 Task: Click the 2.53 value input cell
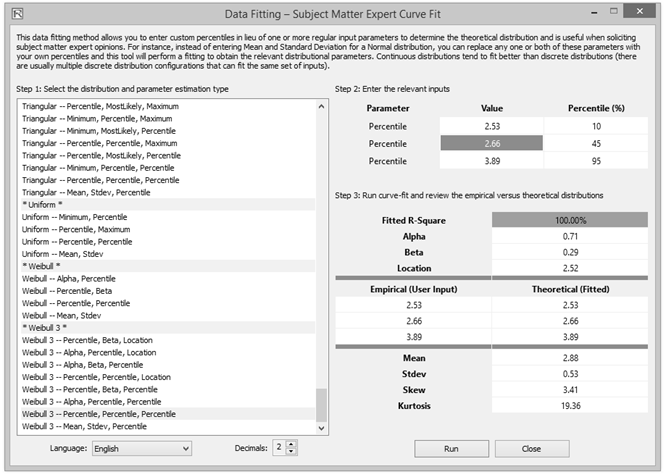click(492, 126)
